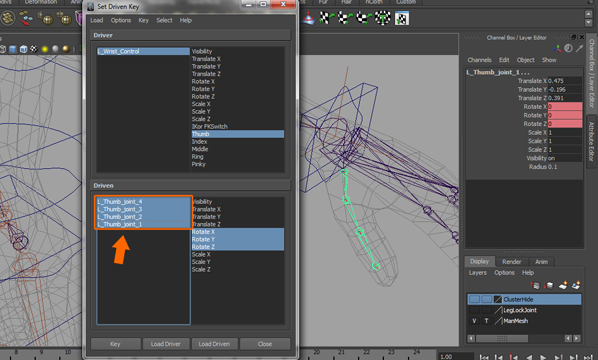
Task: Open the Select menu in Set Driven Key
Action: click(x=164, y=20)
